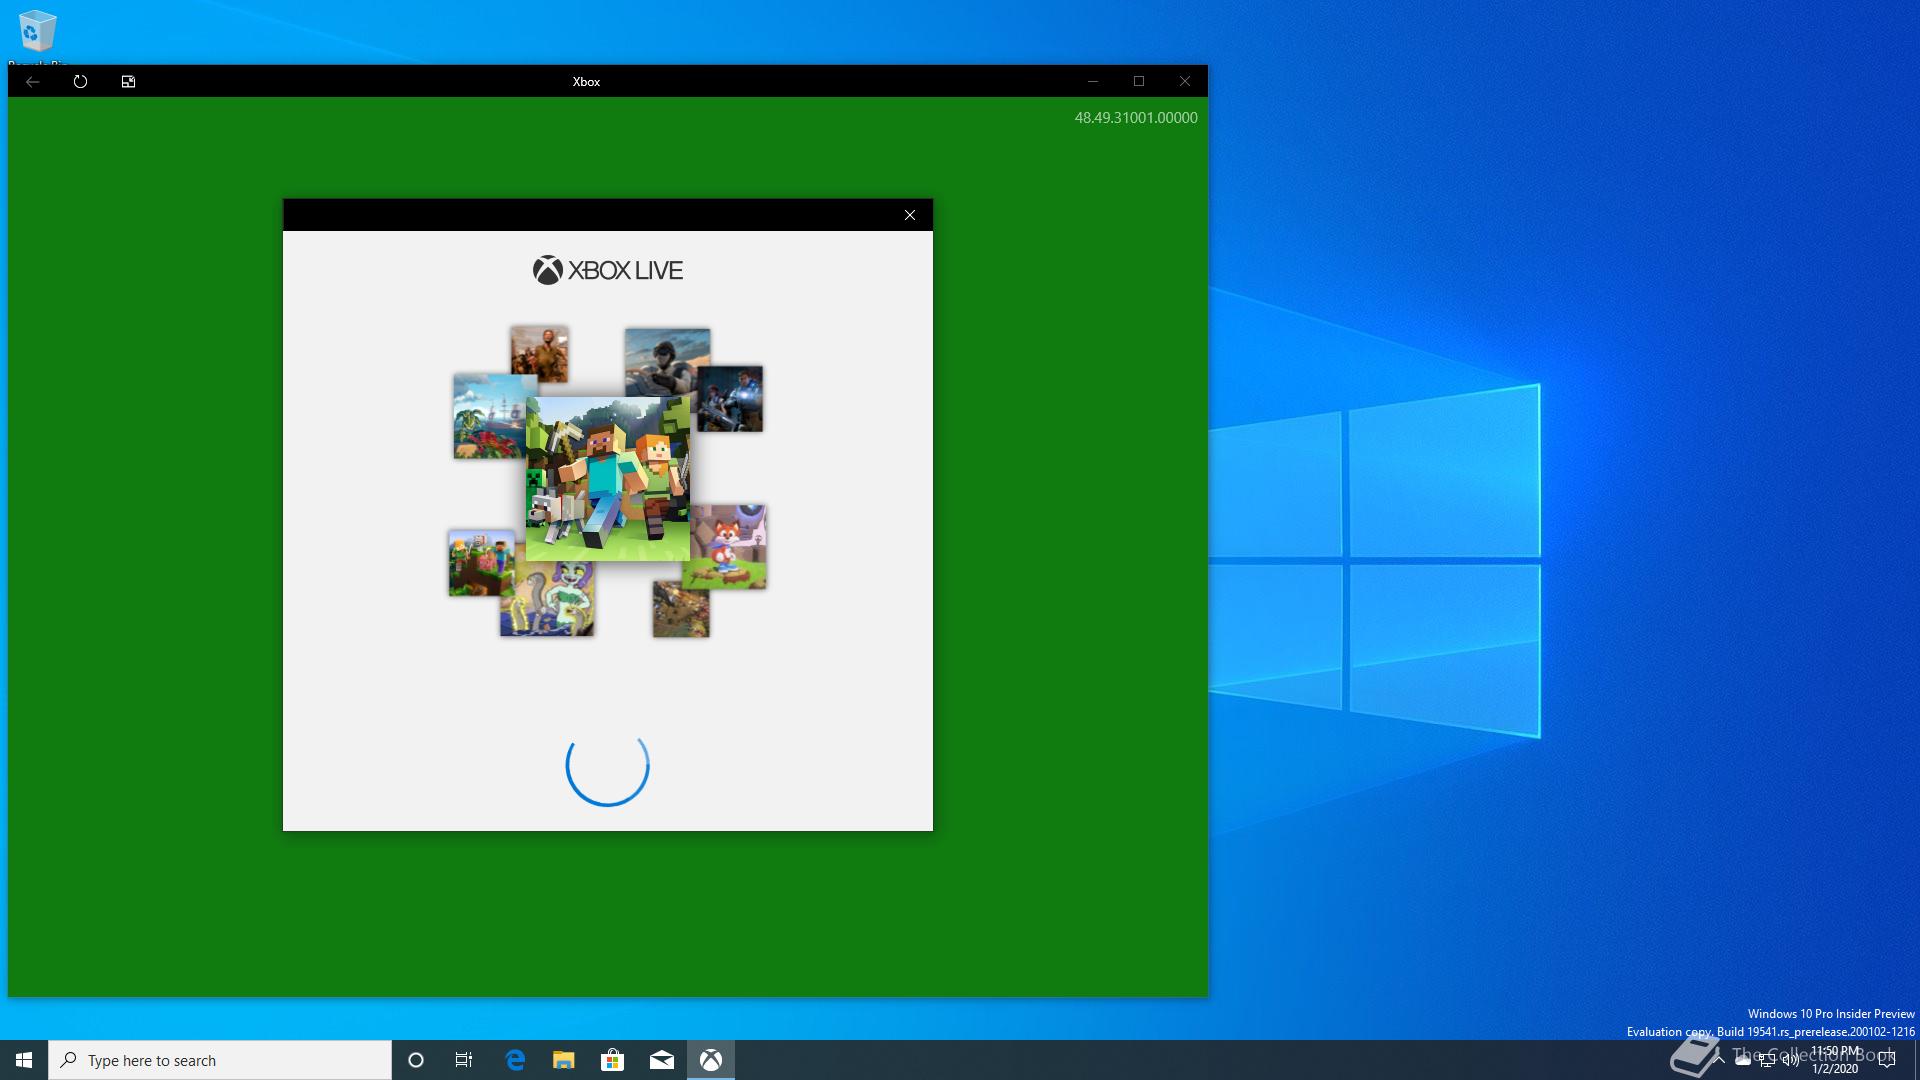Click the small Minecraft landscape thumbnail
Screen dimensions: 1920x1080
pyautogui.click(x=481, y=563)
